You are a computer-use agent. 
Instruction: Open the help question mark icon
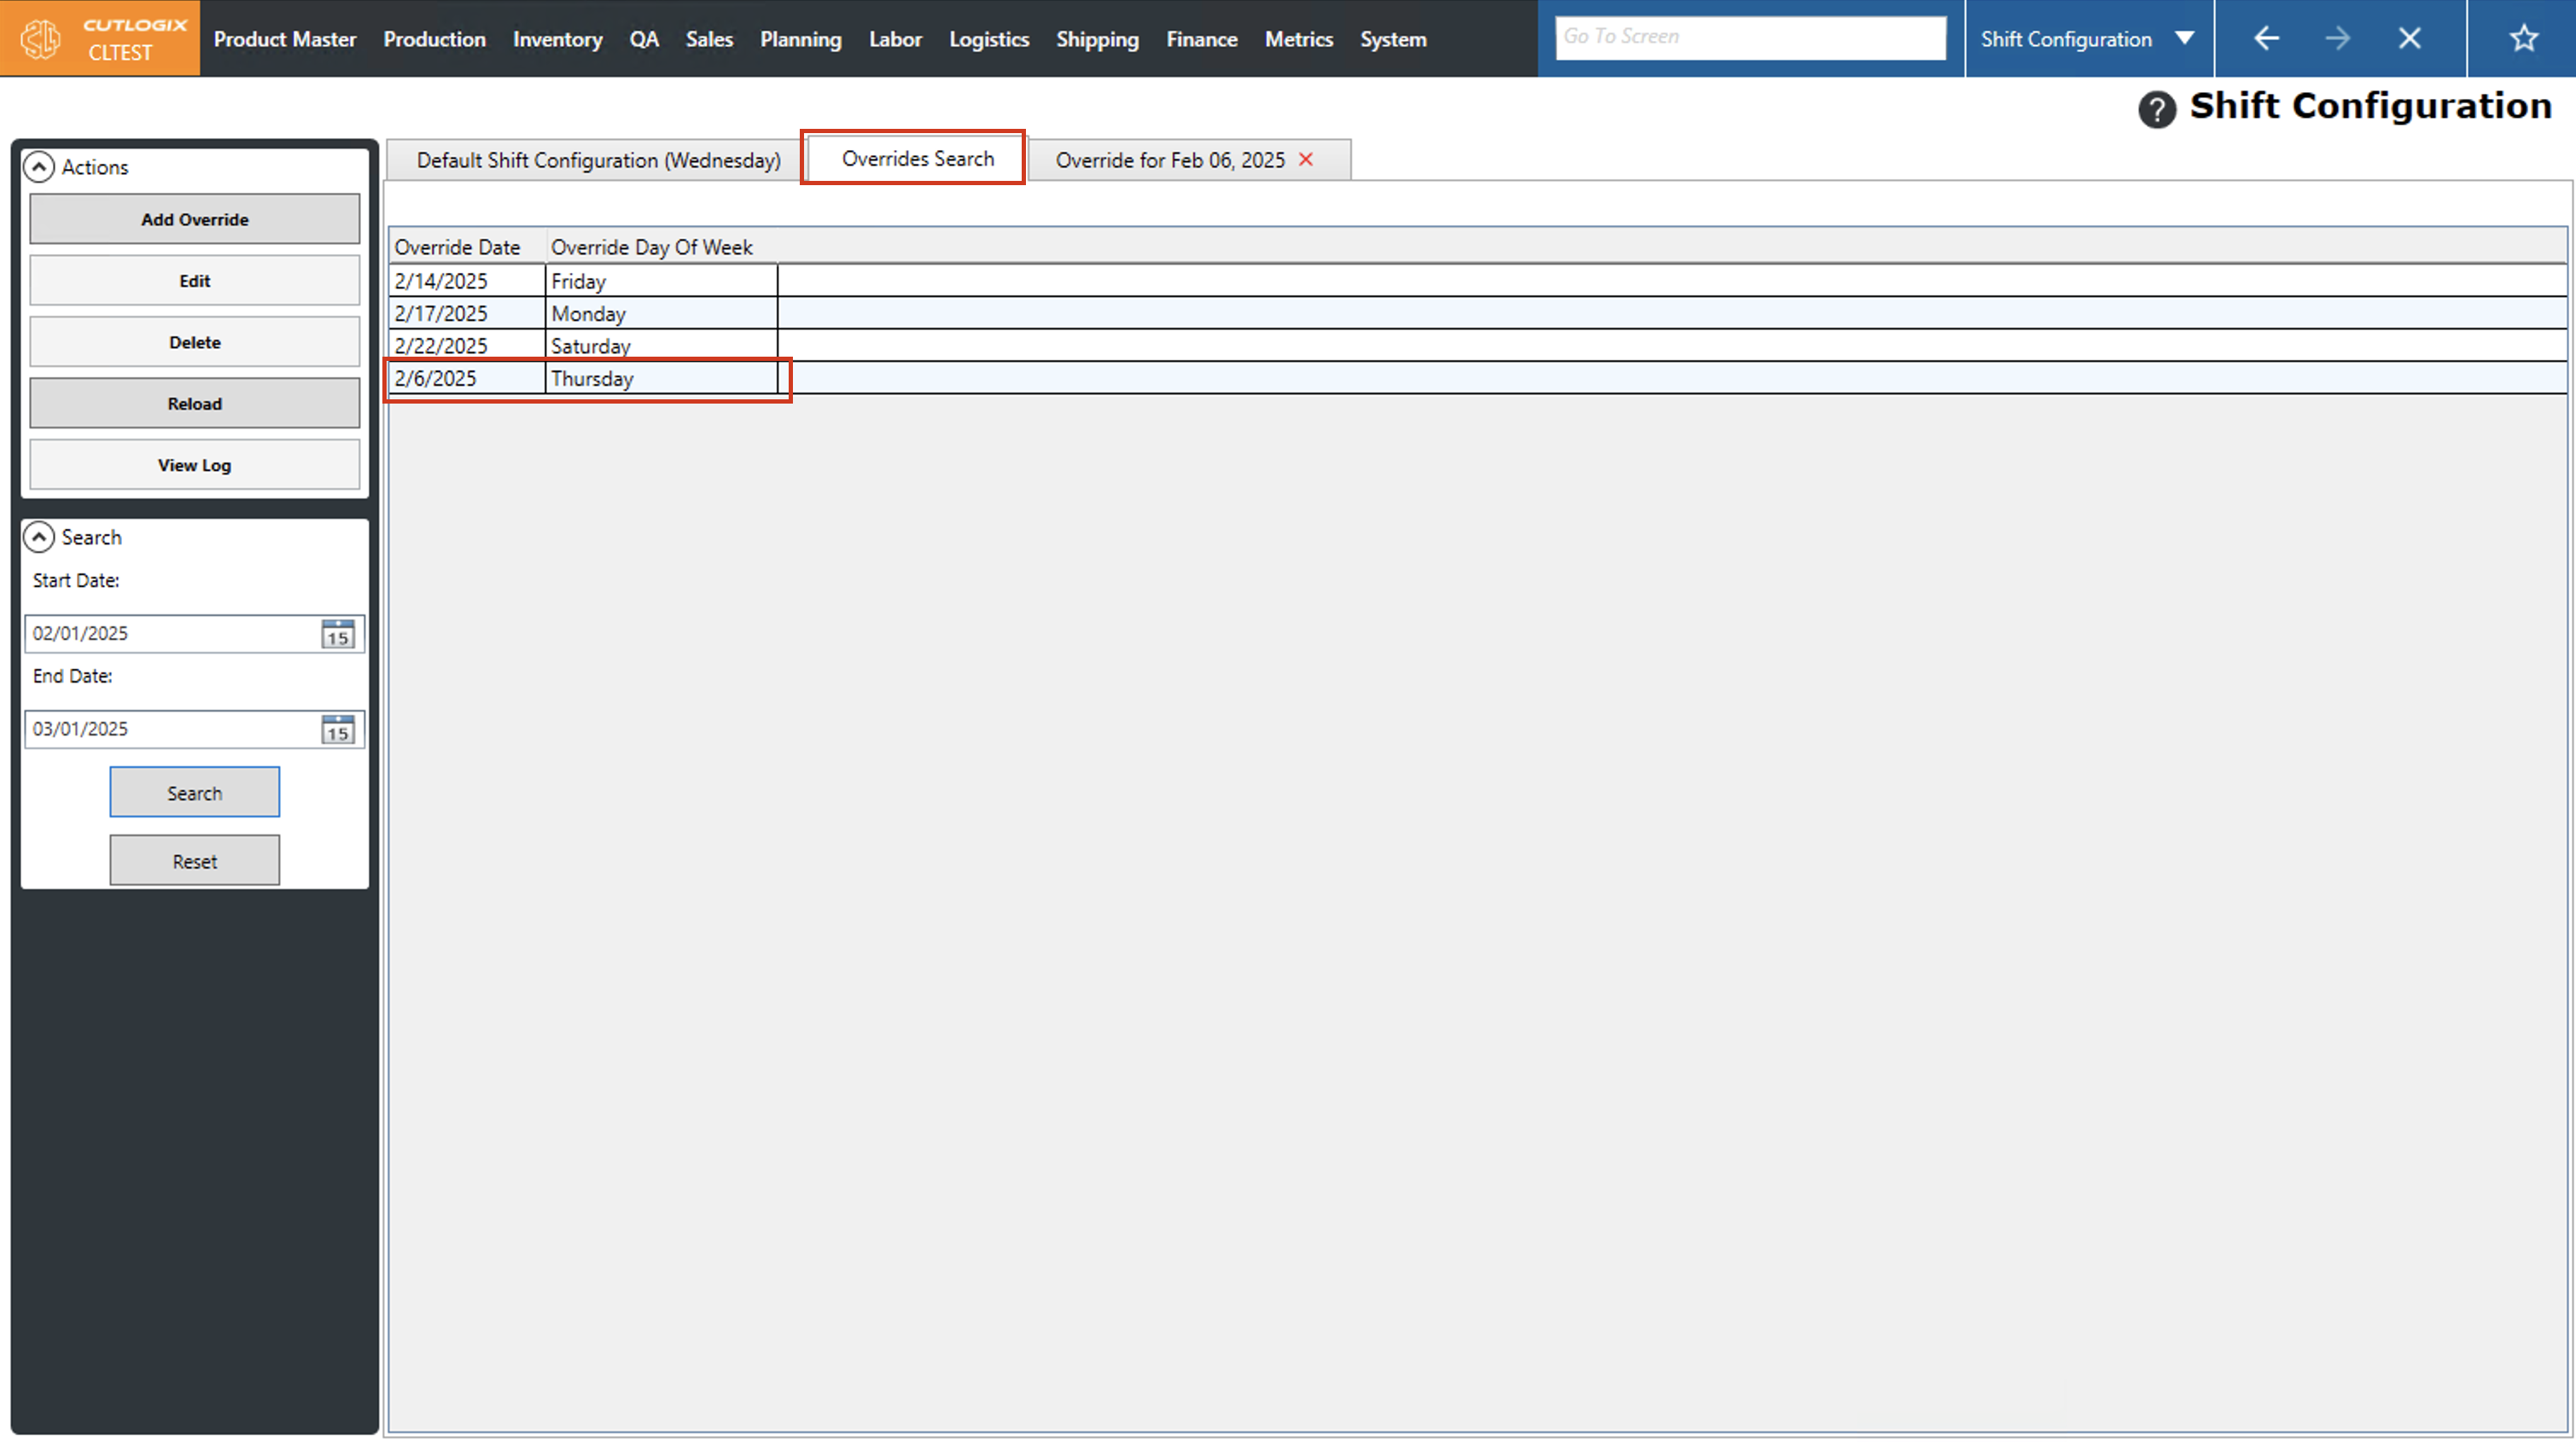click(x=2156, y=109)
